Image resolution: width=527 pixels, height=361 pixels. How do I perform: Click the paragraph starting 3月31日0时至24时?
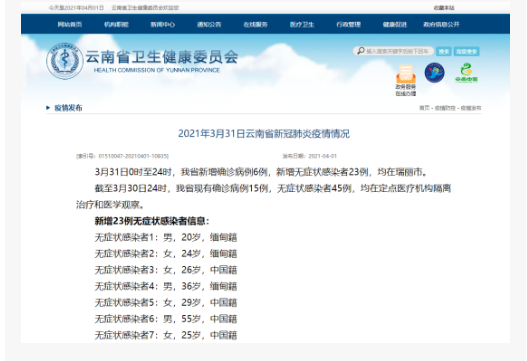261,172
